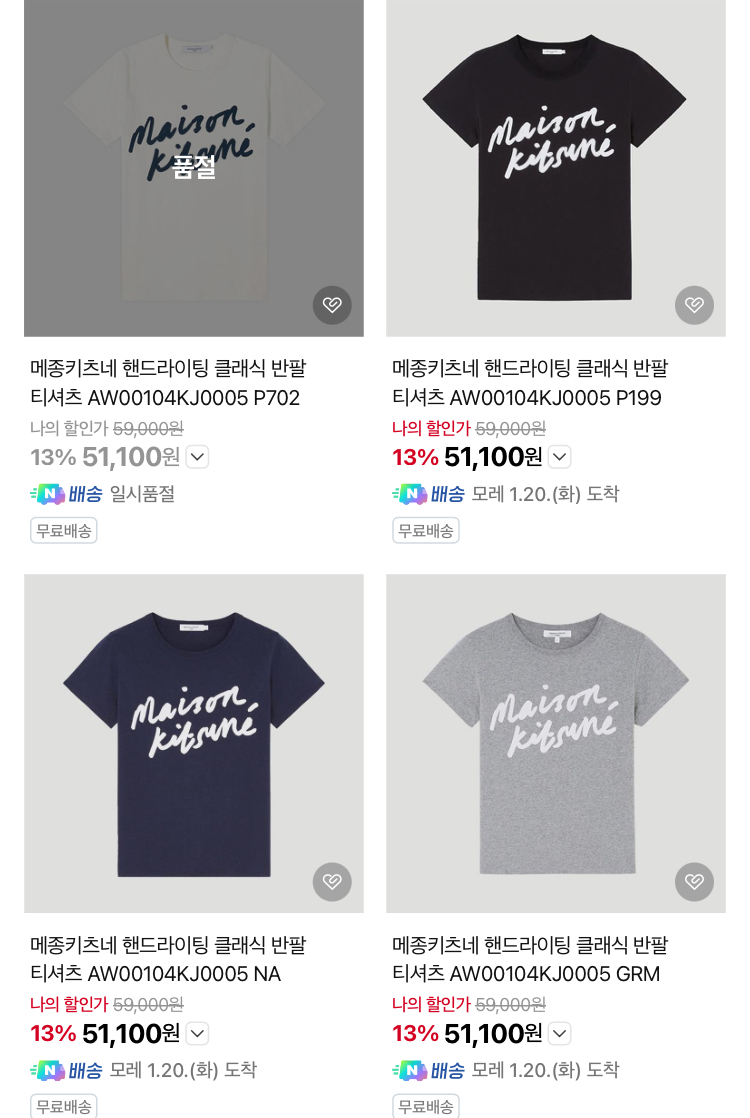The image size is (750, 1118).
Task: Click 무료배송 tag under P199 shirt
Action: coord(425,530)
